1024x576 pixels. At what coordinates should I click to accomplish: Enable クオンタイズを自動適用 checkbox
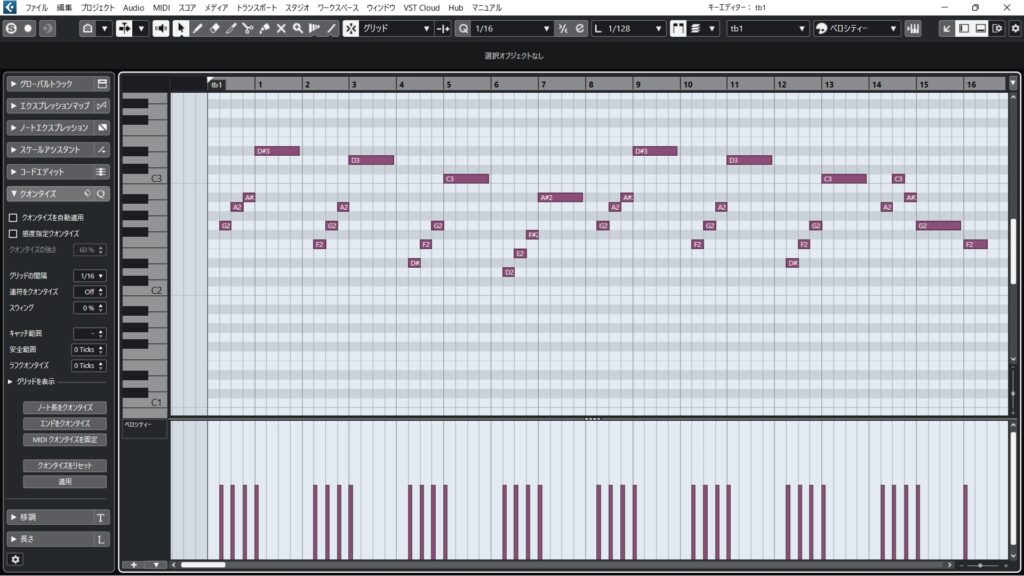(x=13, y=217)
